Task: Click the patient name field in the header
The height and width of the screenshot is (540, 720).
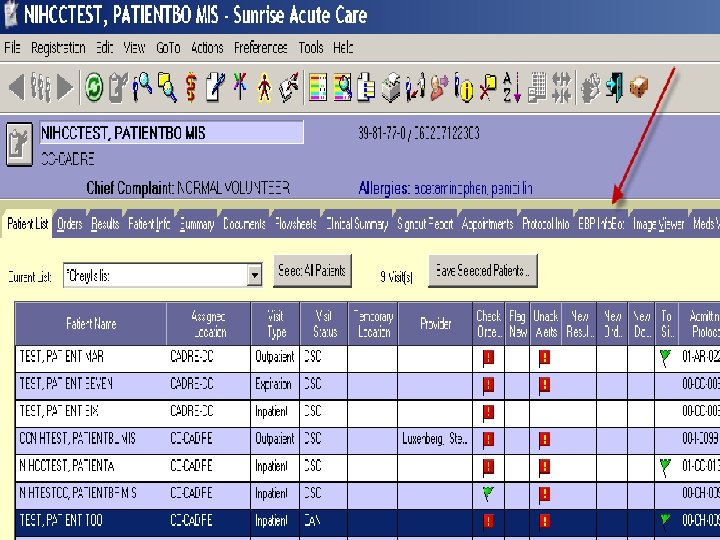Action: point(171,133)
